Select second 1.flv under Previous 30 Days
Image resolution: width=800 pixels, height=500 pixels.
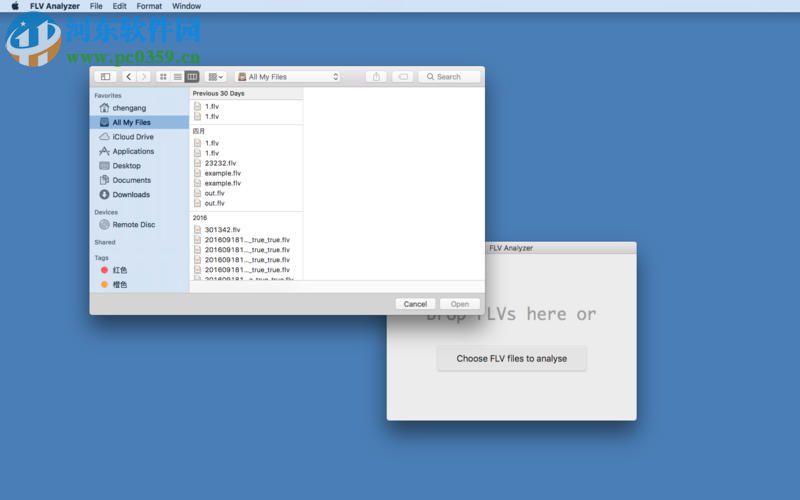(246, 116)
